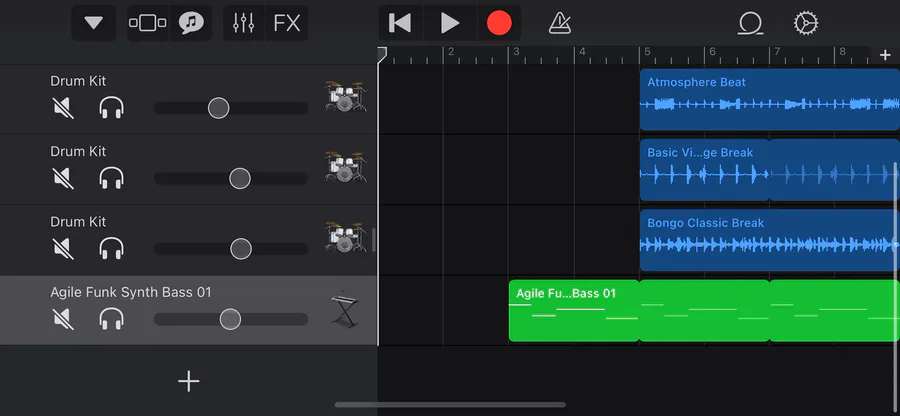900x416 pixels.
Task: Select the Bongo Classic Break region
Action: point(770,240)
